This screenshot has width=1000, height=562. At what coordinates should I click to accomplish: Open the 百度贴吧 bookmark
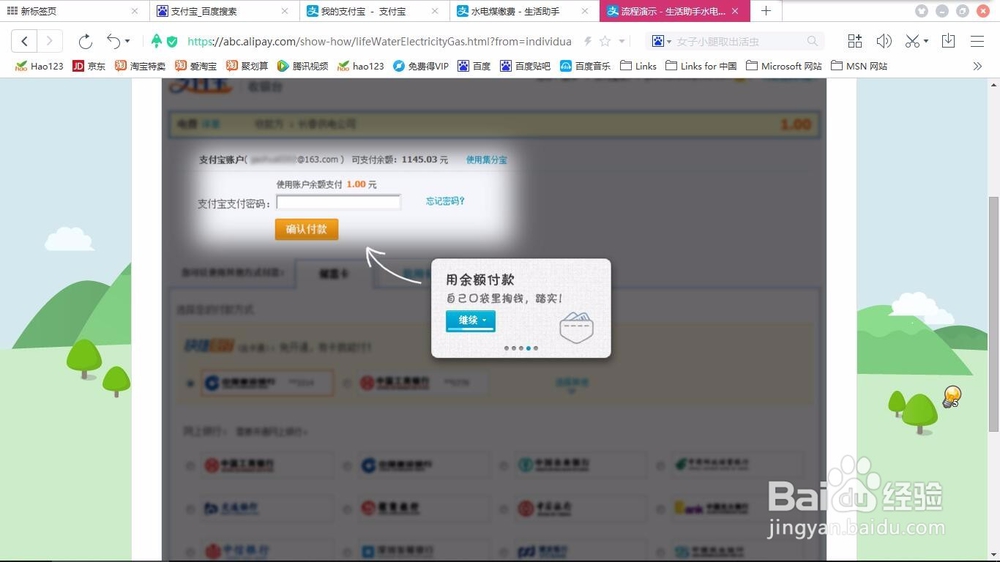coord(525,66)
